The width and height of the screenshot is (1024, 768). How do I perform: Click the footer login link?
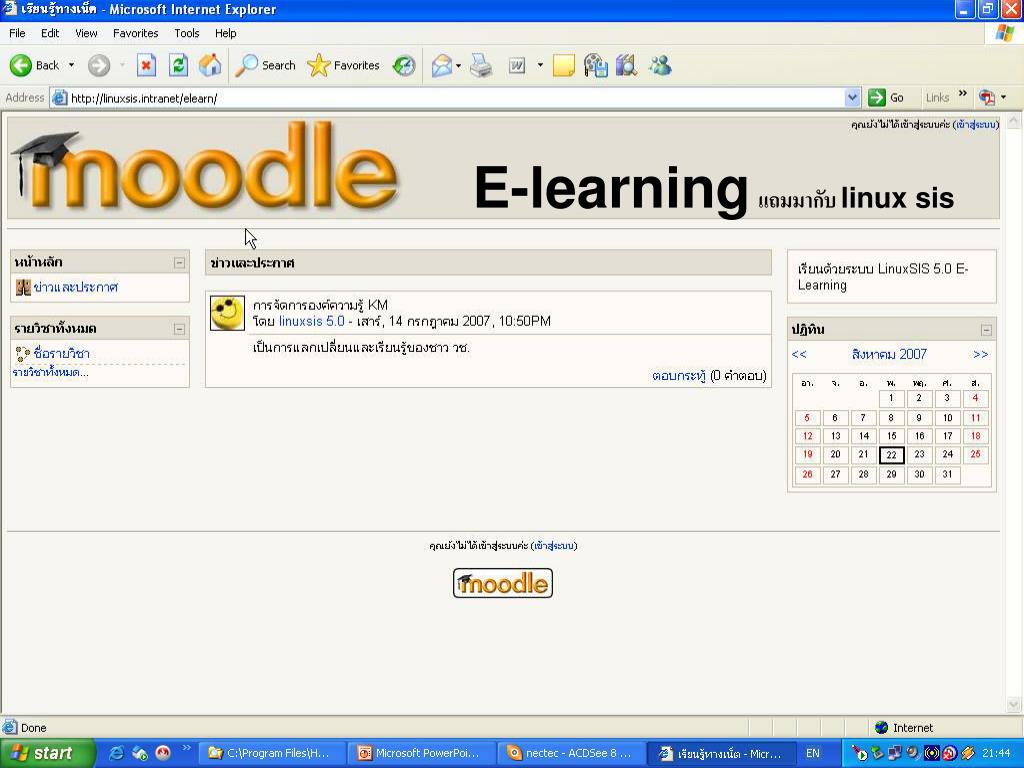[x=554, y=545]
